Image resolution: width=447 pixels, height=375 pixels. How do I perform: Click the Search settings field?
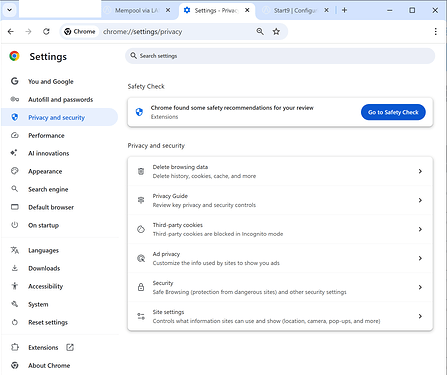(x=280, y=56)
